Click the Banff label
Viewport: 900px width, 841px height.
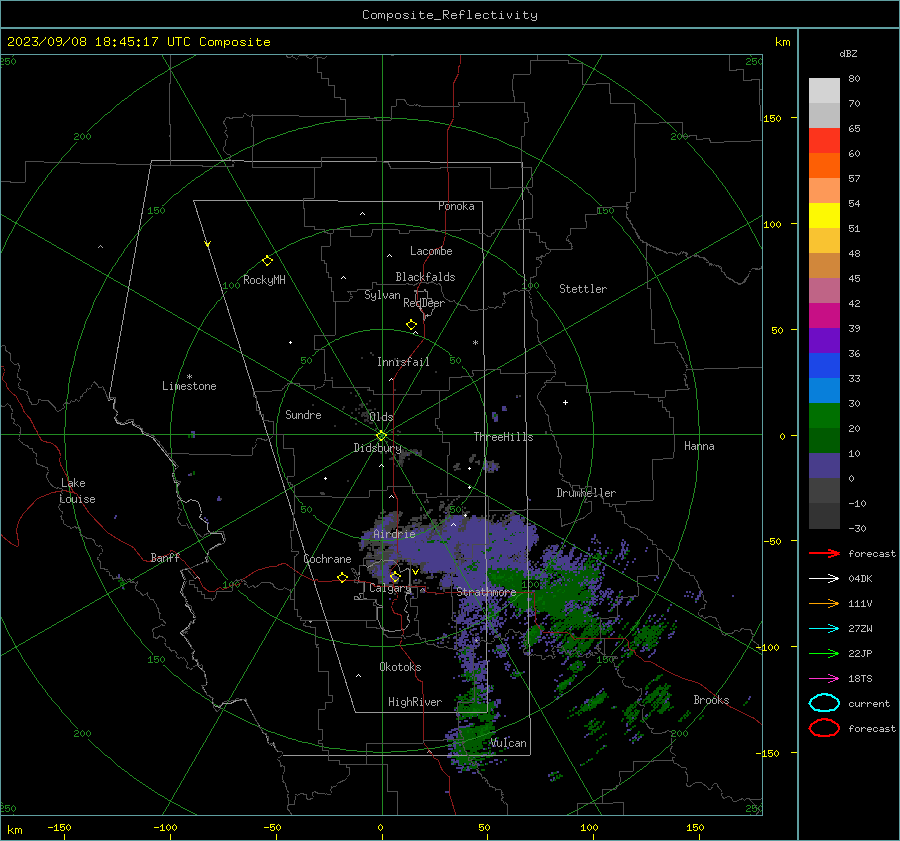165,557
